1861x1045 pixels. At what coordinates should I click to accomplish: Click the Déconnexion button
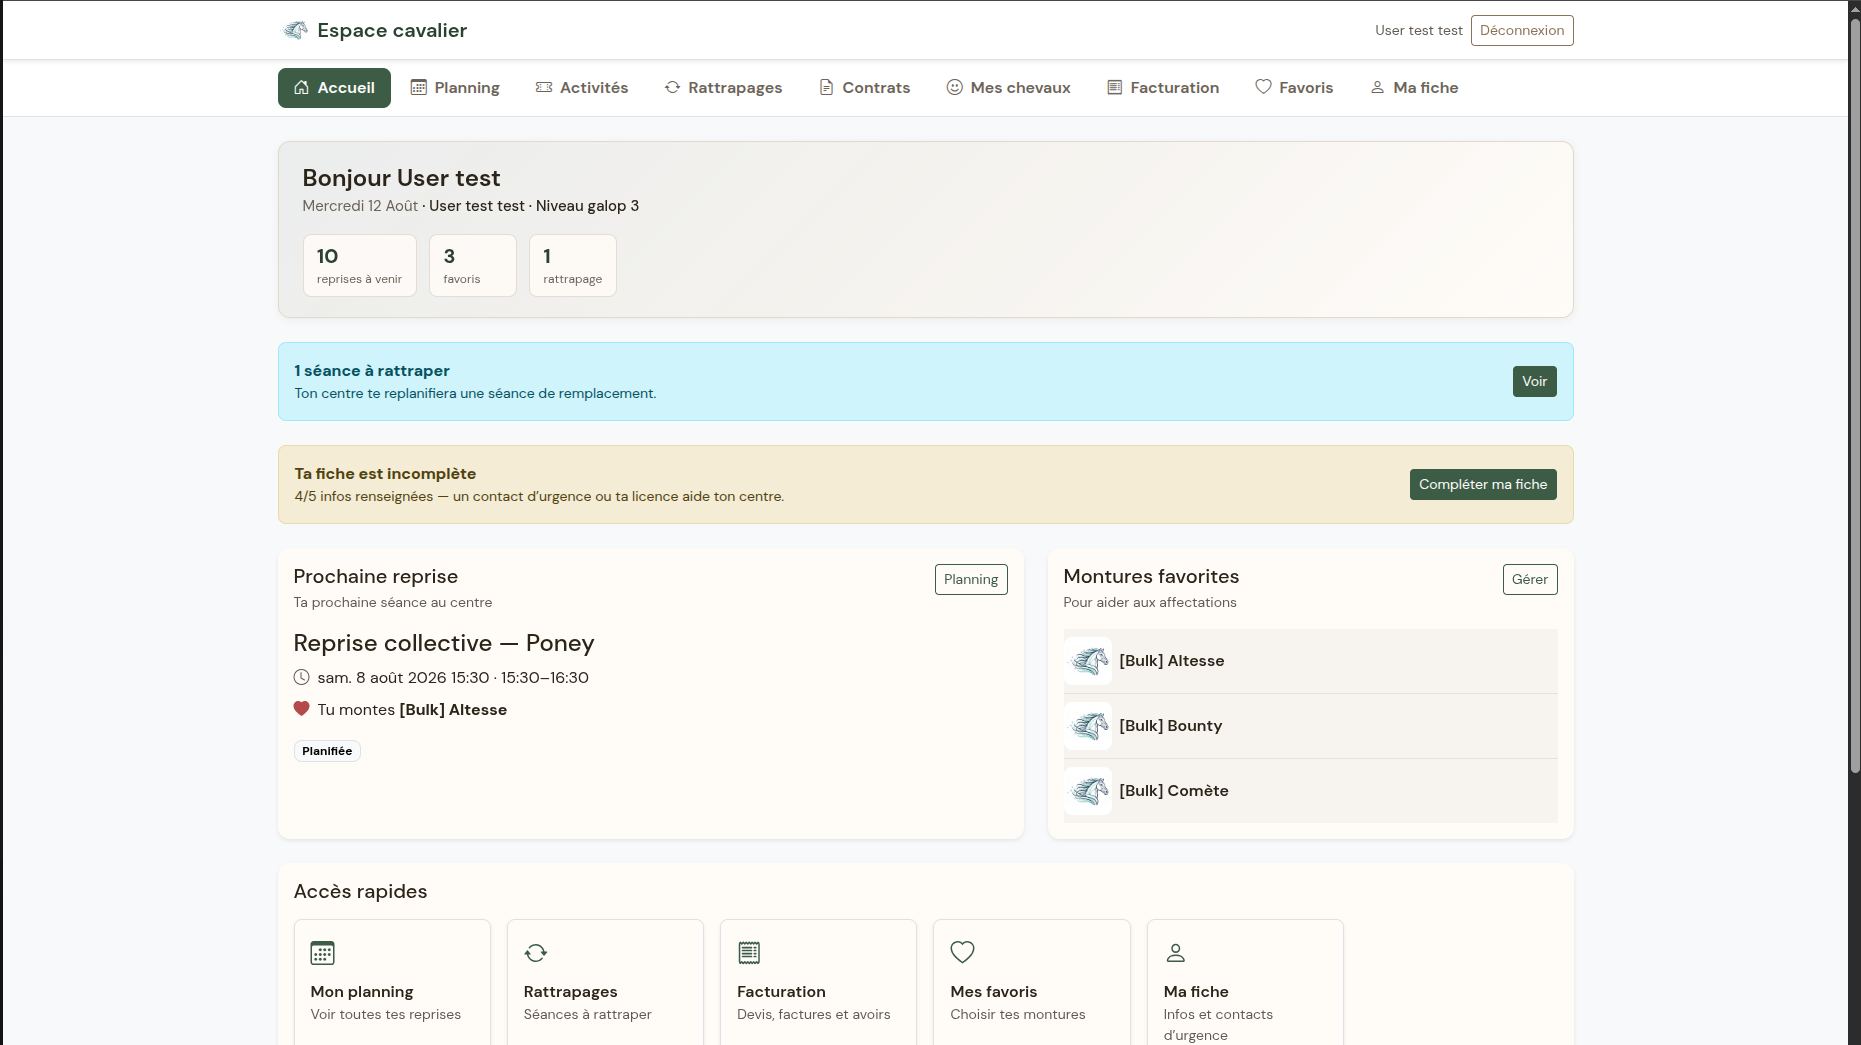tap(1522, 30)
